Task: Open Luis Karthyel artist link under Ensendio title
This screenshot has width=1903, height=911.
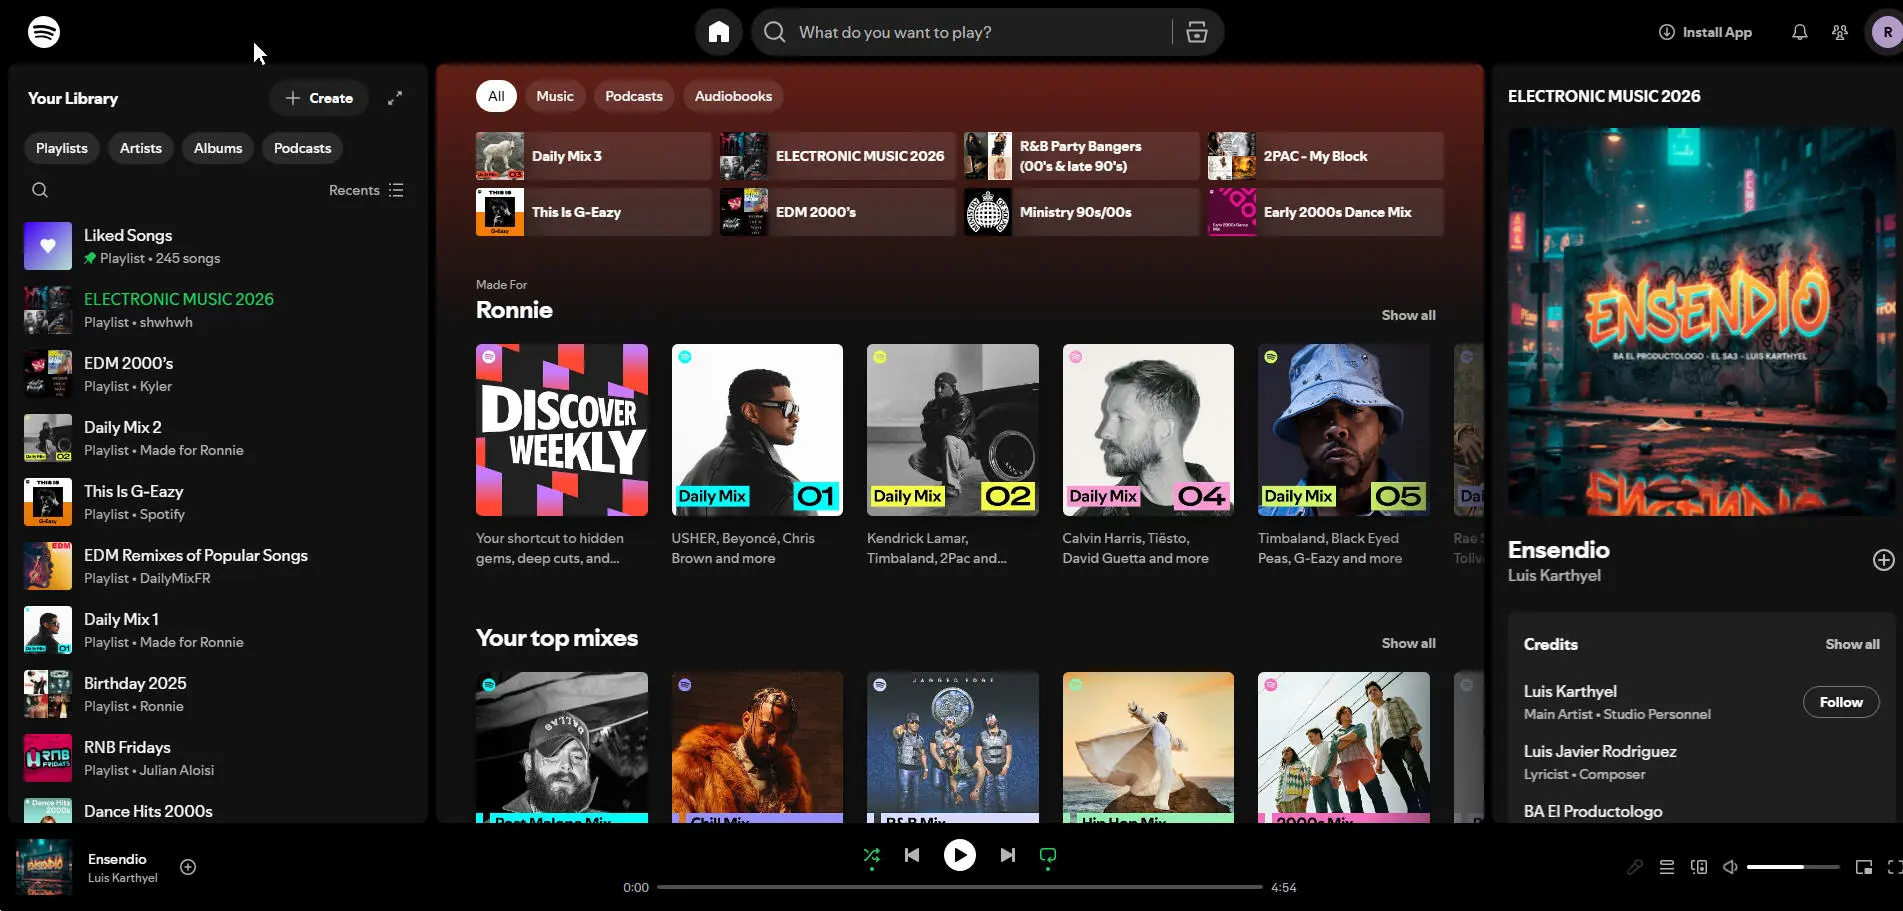Action: (1554, 575)
